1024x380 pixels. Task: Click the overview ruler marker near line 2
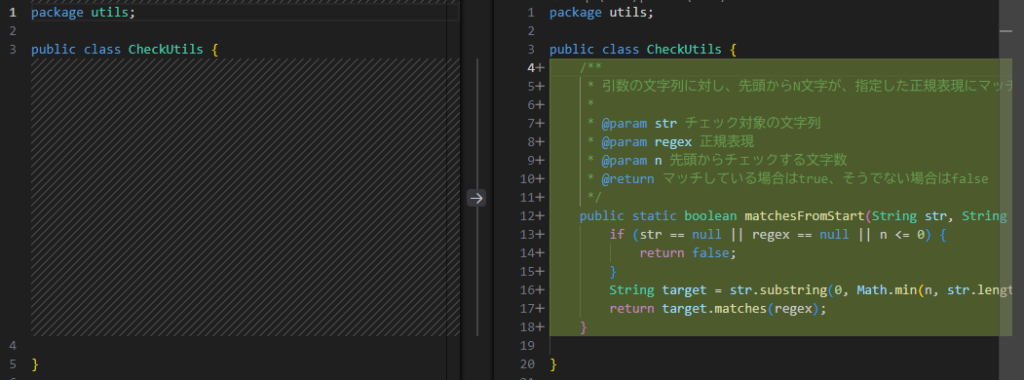(x=1005, y=30)
